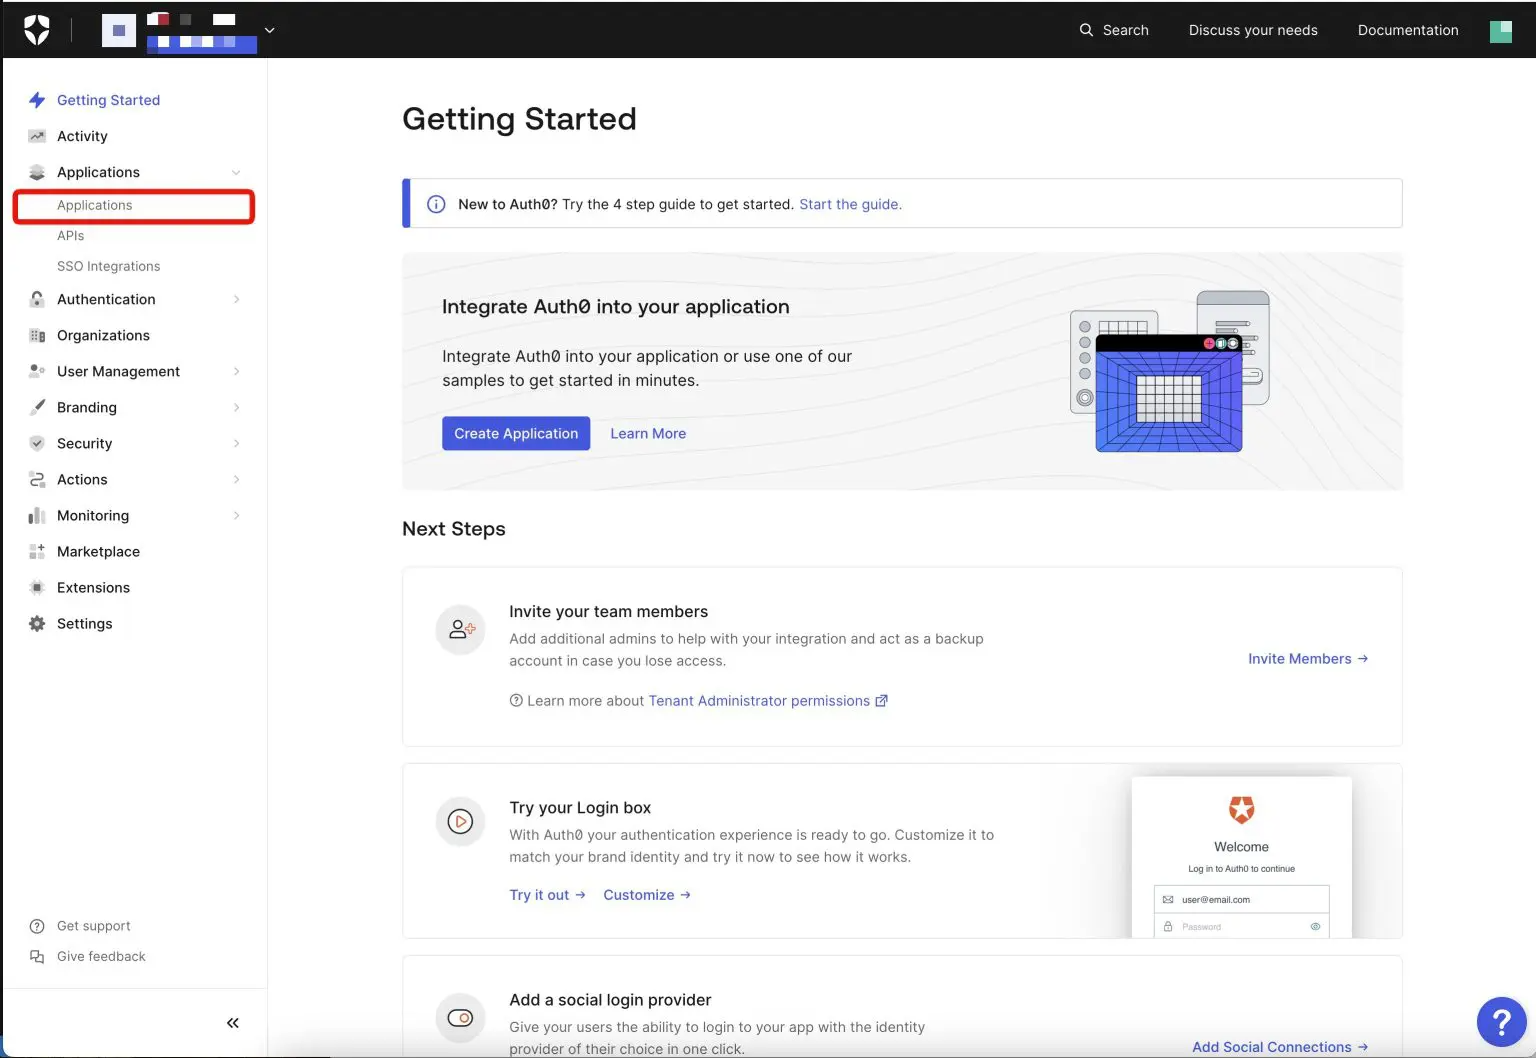Open the Activity menu item
The image size is (1536, 1058).
pos(82,136)
